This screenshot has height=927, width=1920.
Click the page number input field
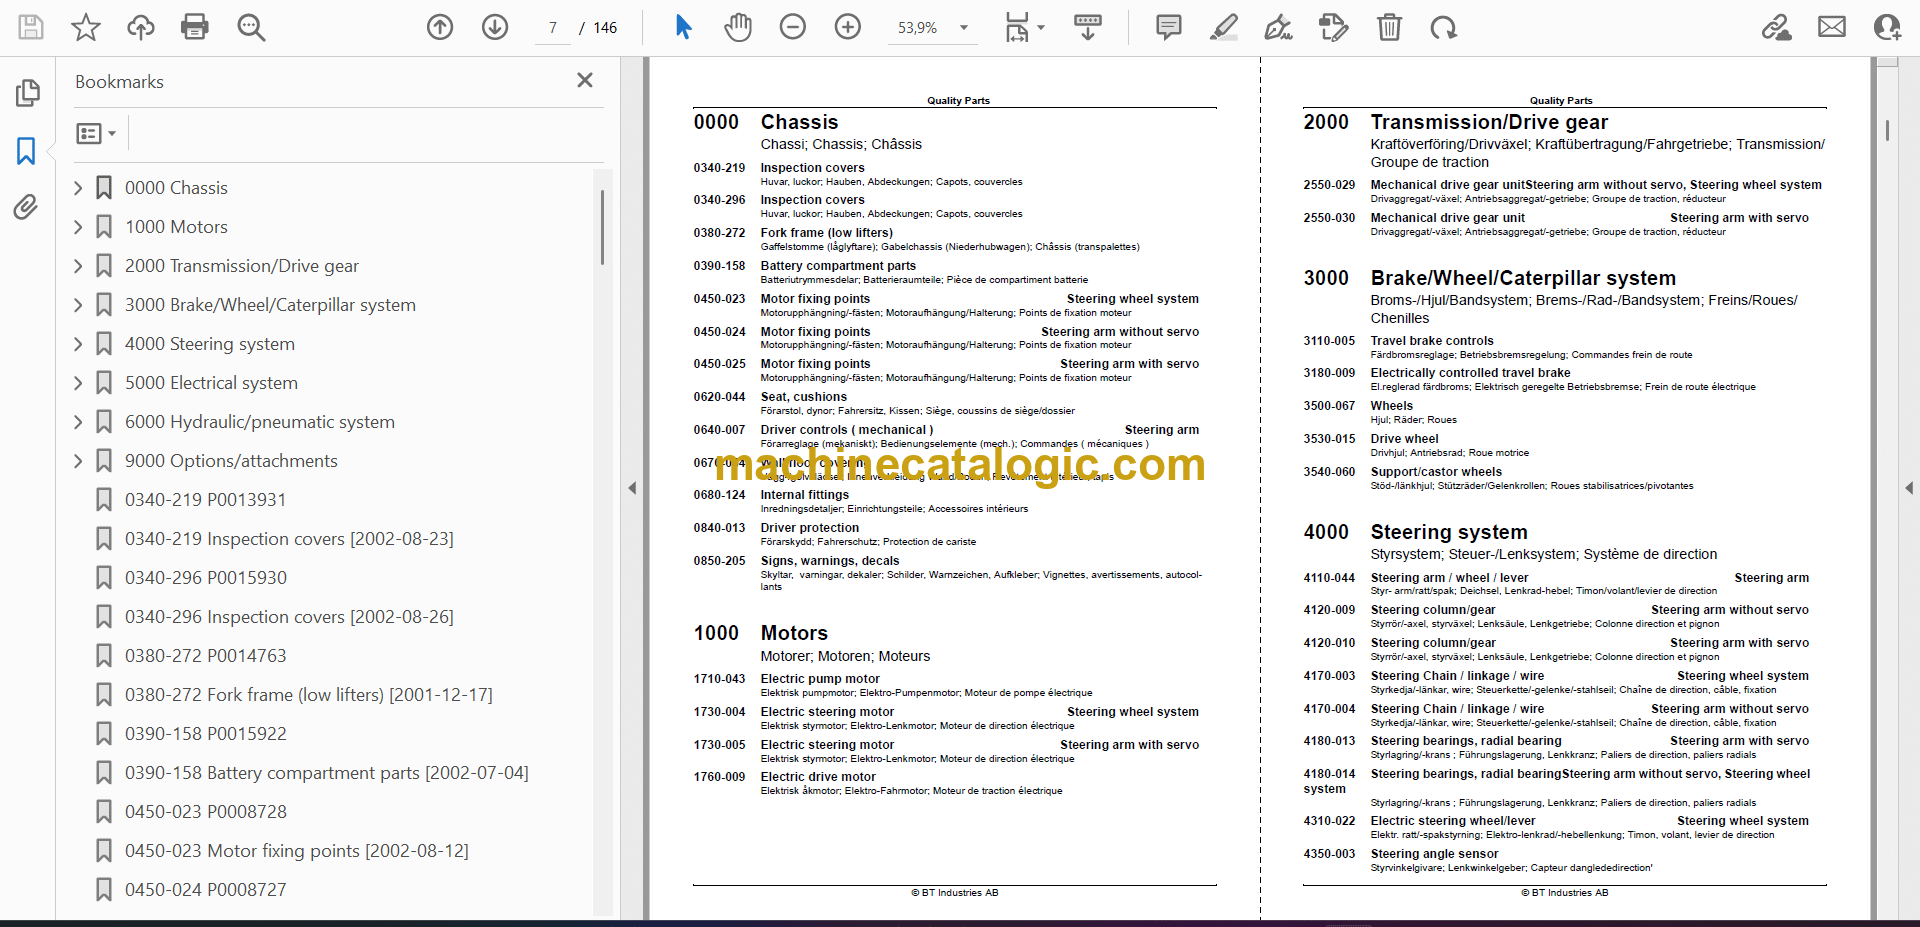(553, 28)
